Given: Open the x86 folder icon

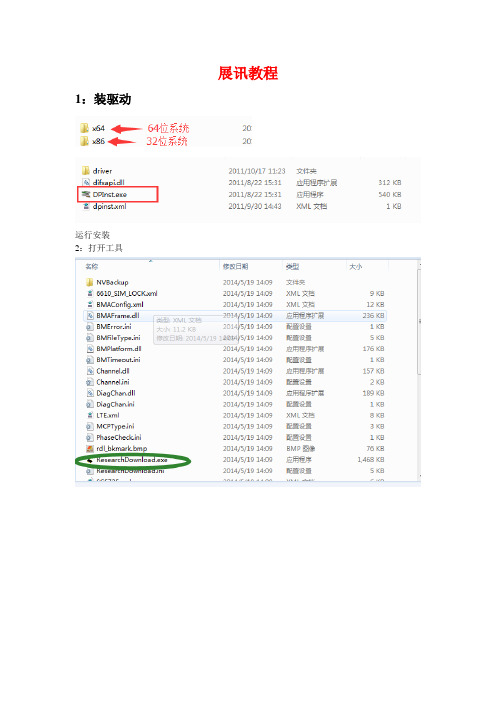Looking at the screenshot, I should click(84, 141).
